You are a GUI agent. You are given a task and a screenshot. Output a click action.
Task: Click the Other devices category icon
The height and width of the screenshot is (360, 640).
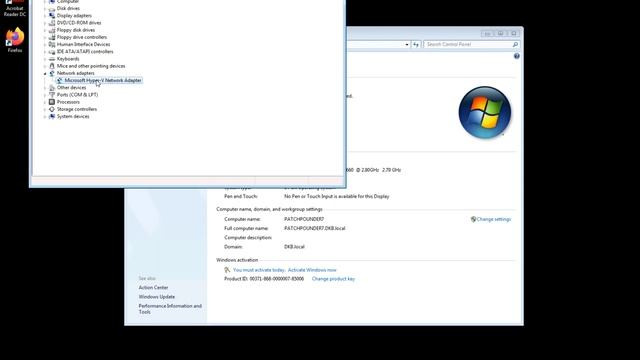click(52, 87)
